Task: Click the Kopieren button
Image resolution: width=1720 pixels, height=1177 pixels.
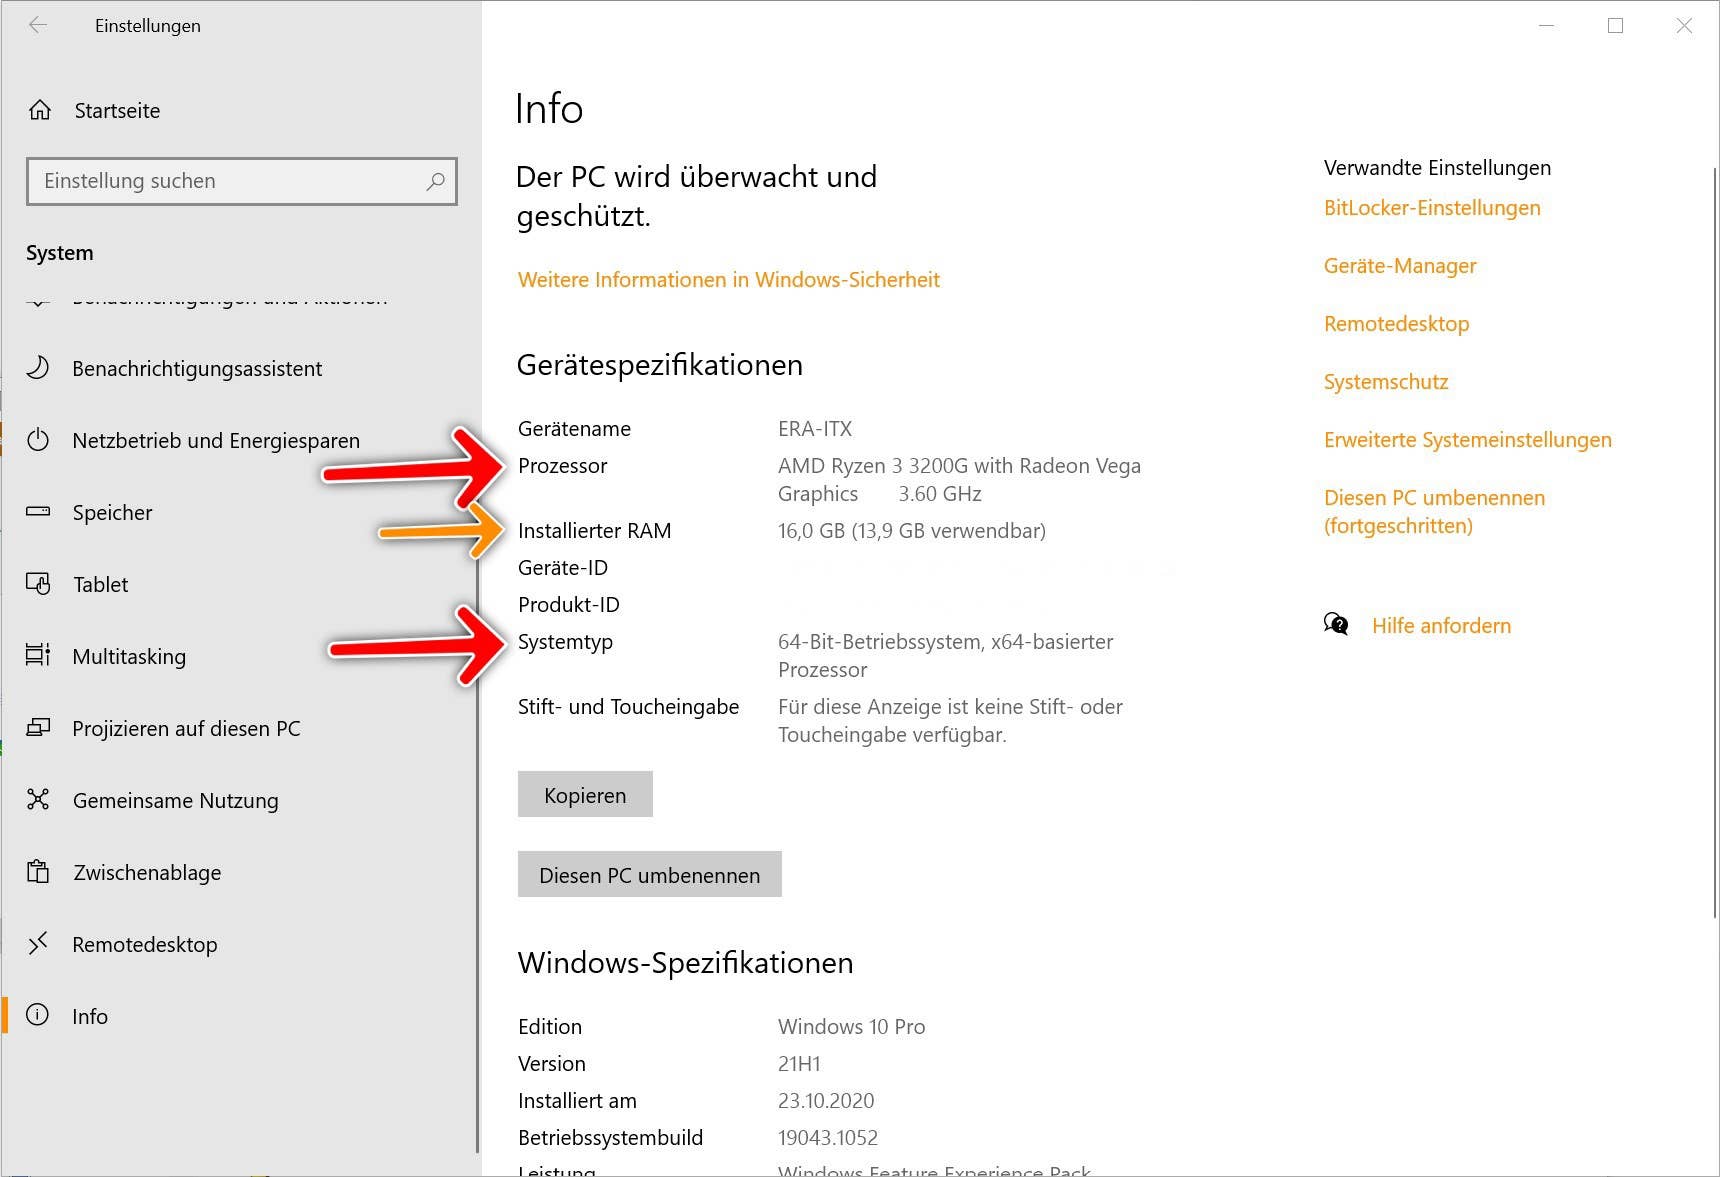Action: [x=585, y=794]
